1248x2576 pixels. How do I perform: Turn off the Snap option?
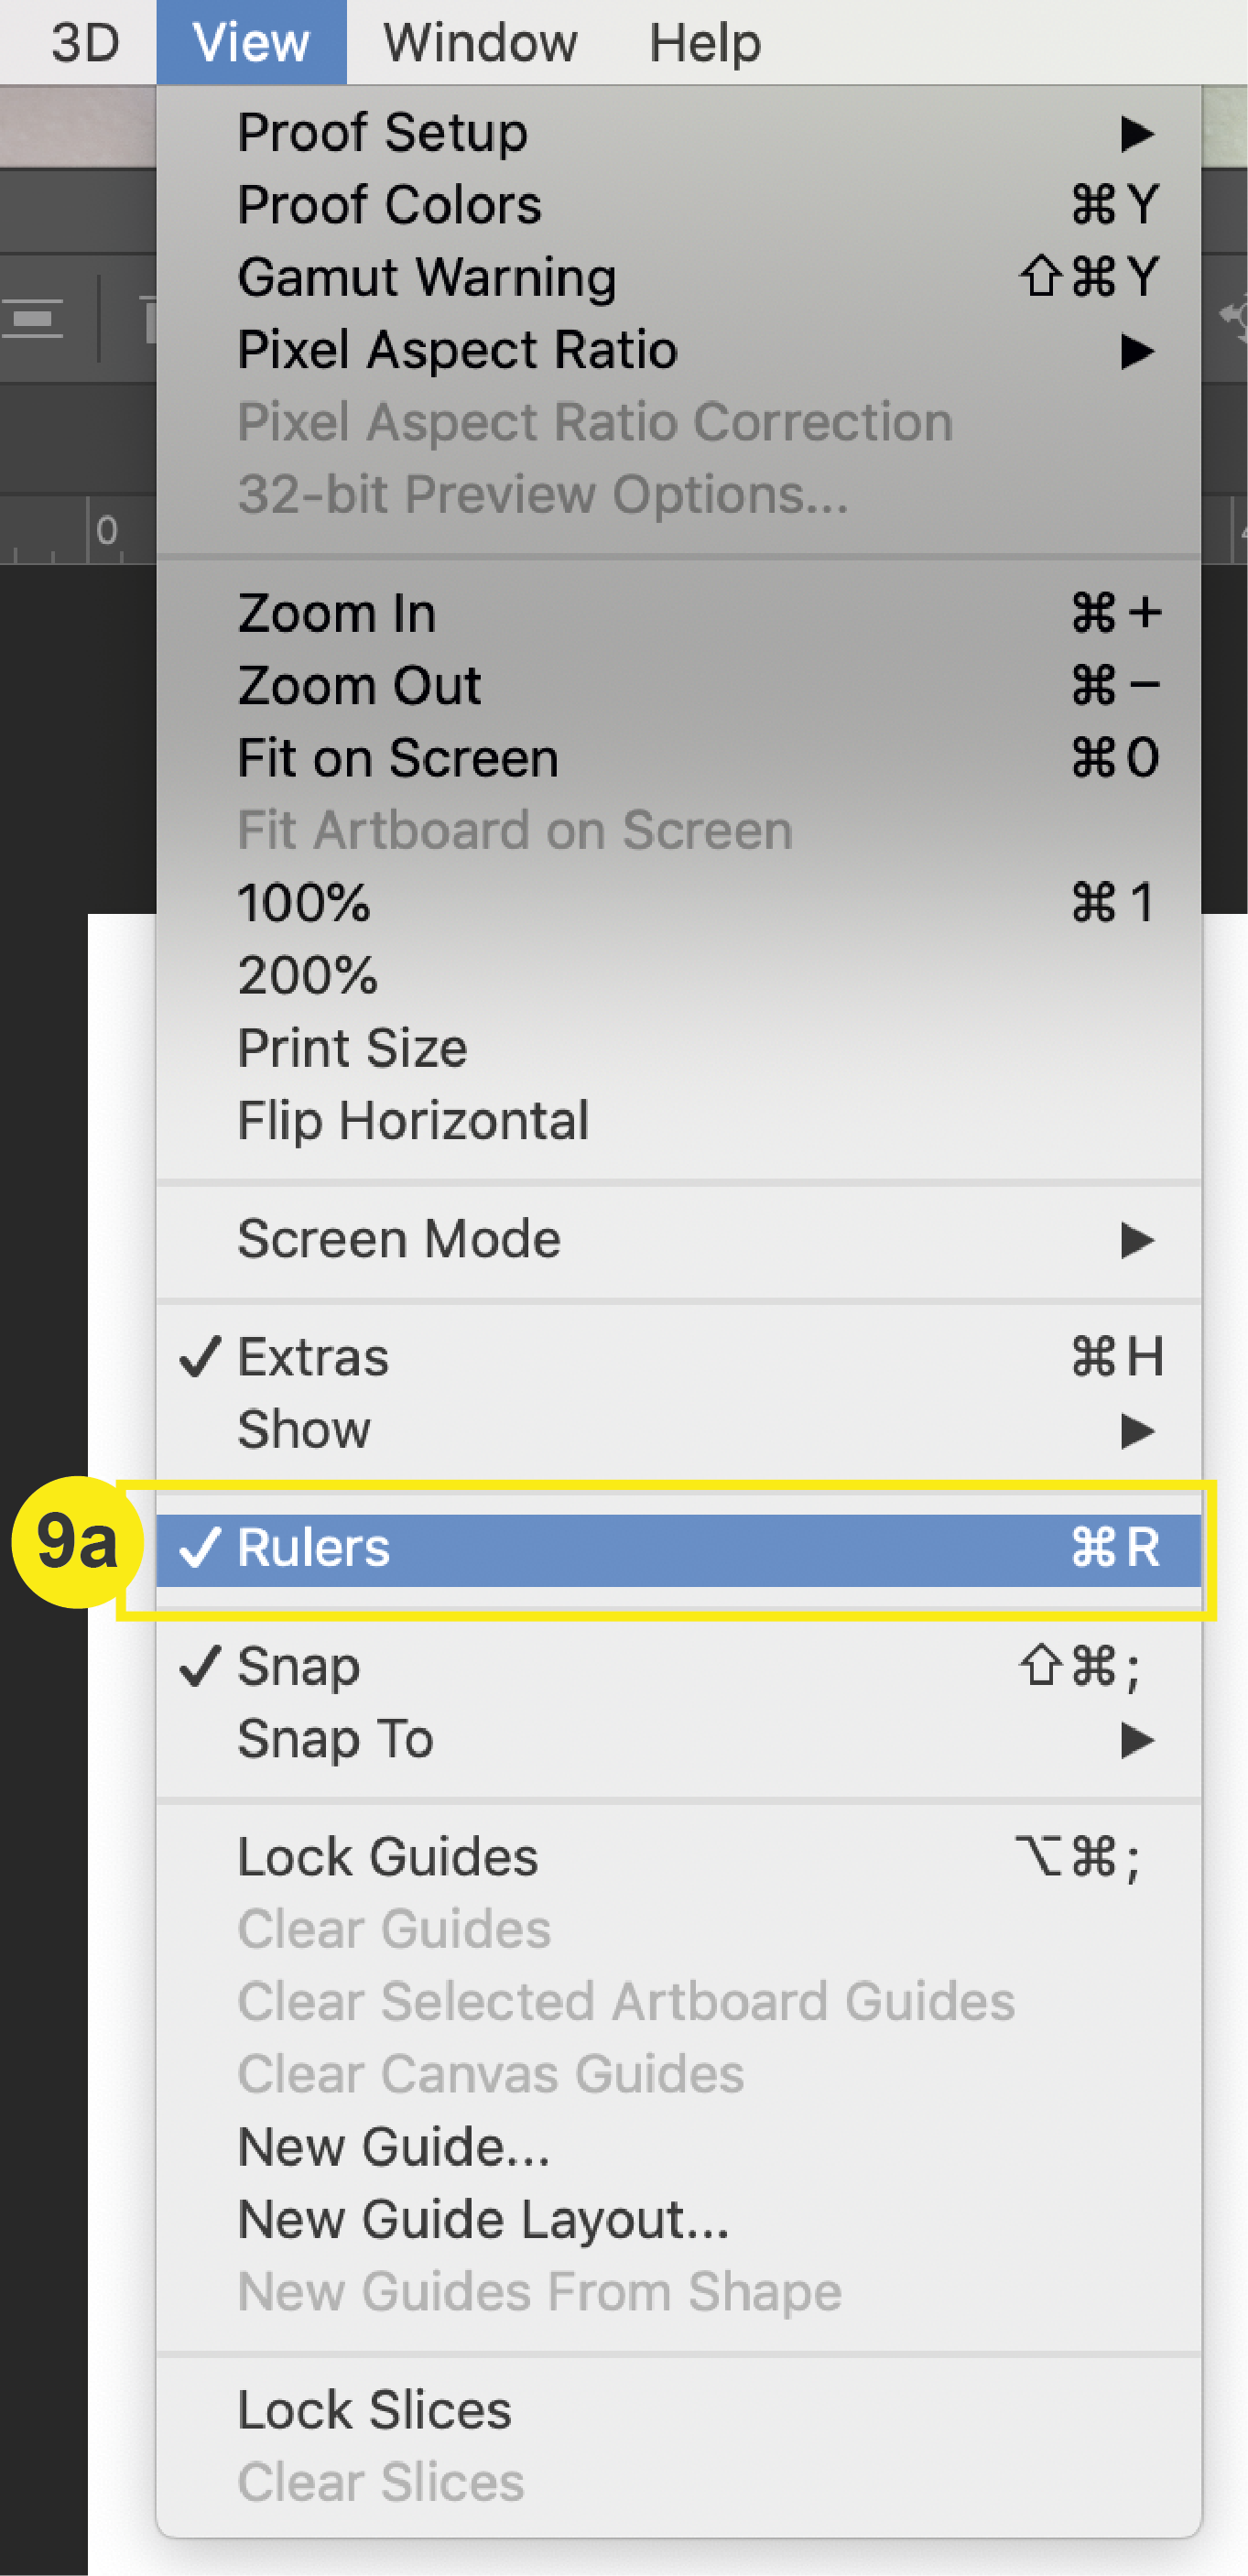pos(298,1666)
